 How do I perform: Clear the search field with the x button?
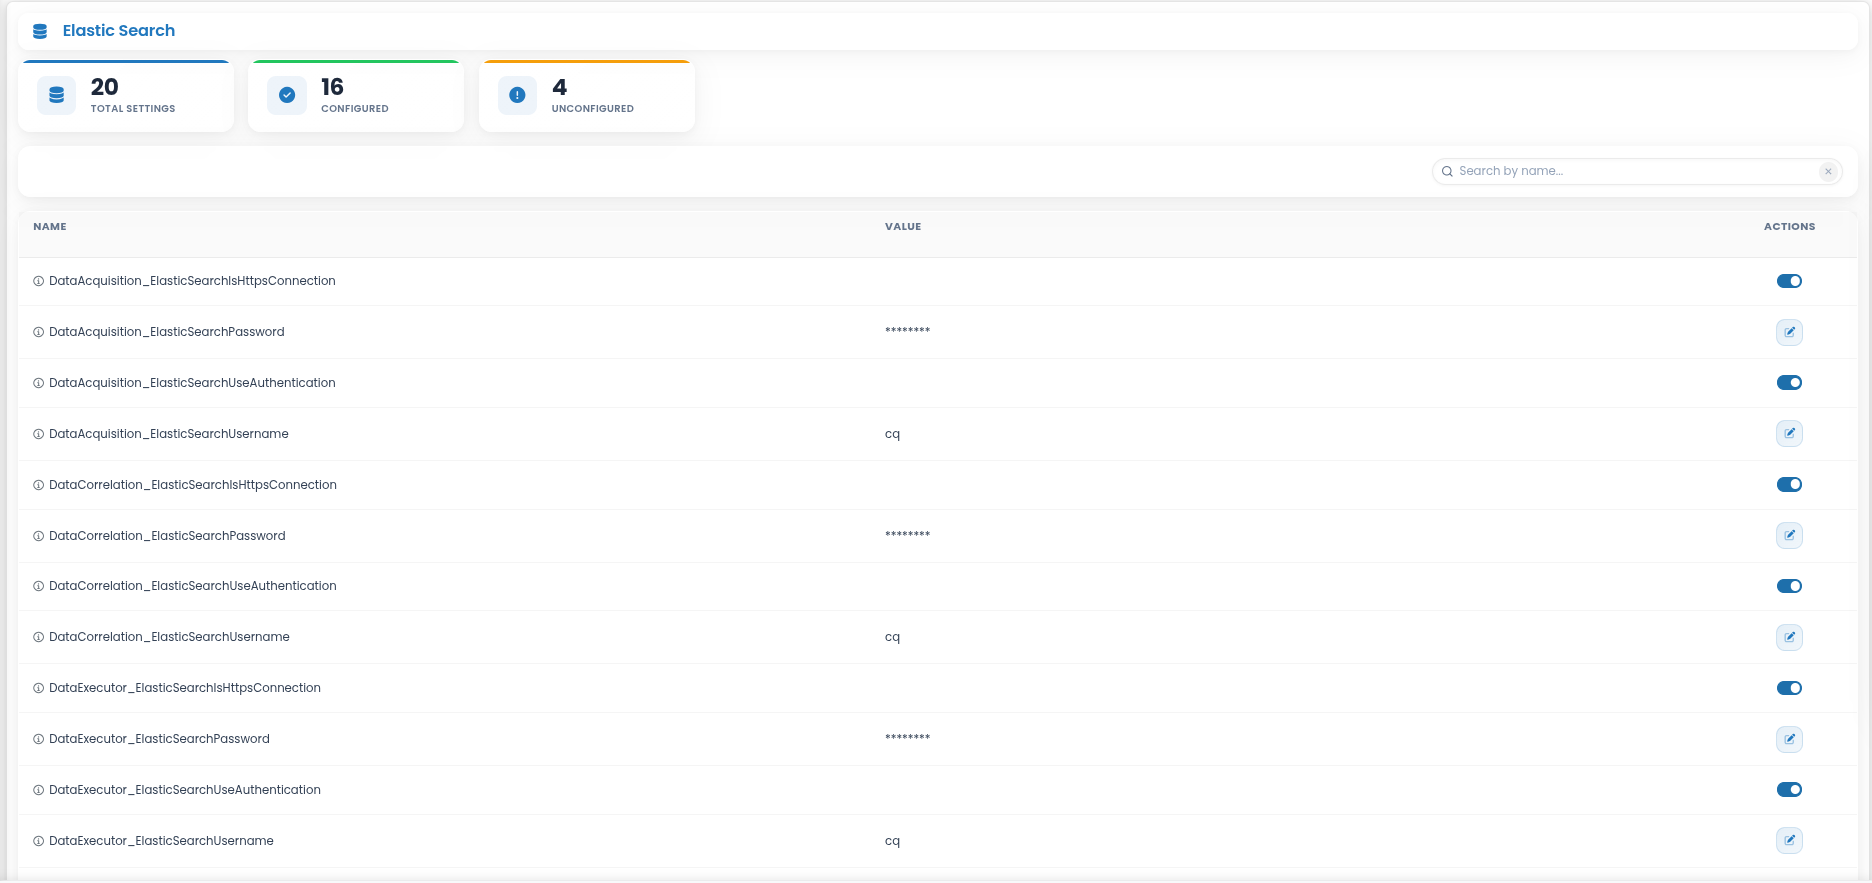pos(1828,171)
